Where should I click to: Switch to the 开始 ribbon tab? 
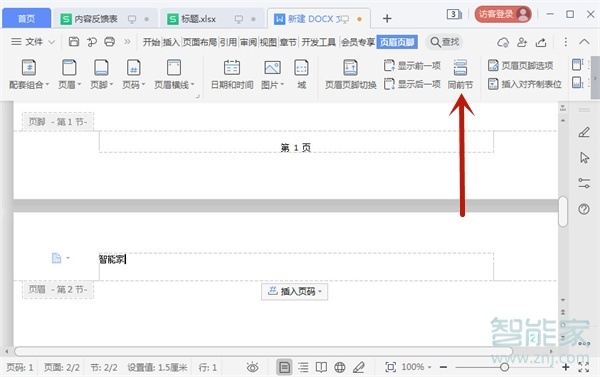pyautogui.click(x=151, y=42)
